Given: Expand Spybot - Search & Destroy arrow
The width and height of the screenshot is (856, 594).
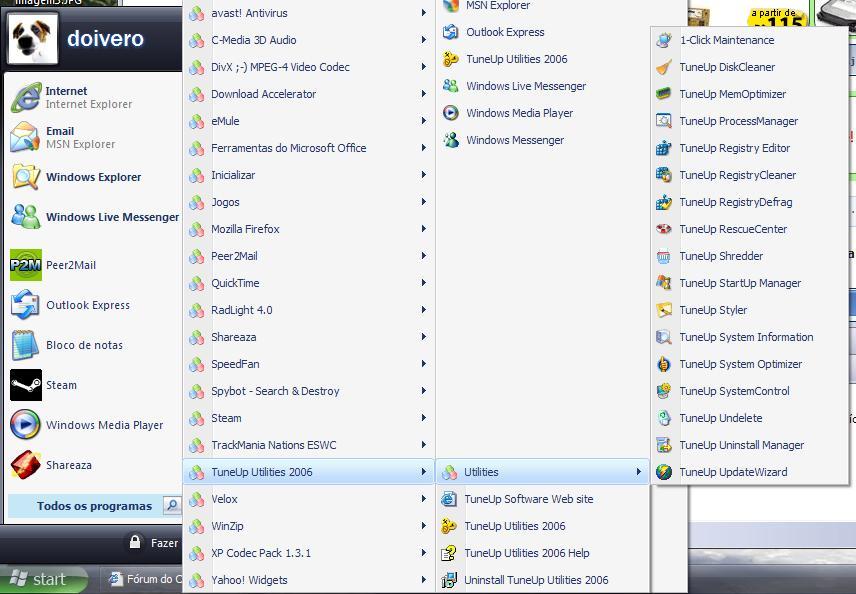Looking at the screenshot, I should [424, 391].
